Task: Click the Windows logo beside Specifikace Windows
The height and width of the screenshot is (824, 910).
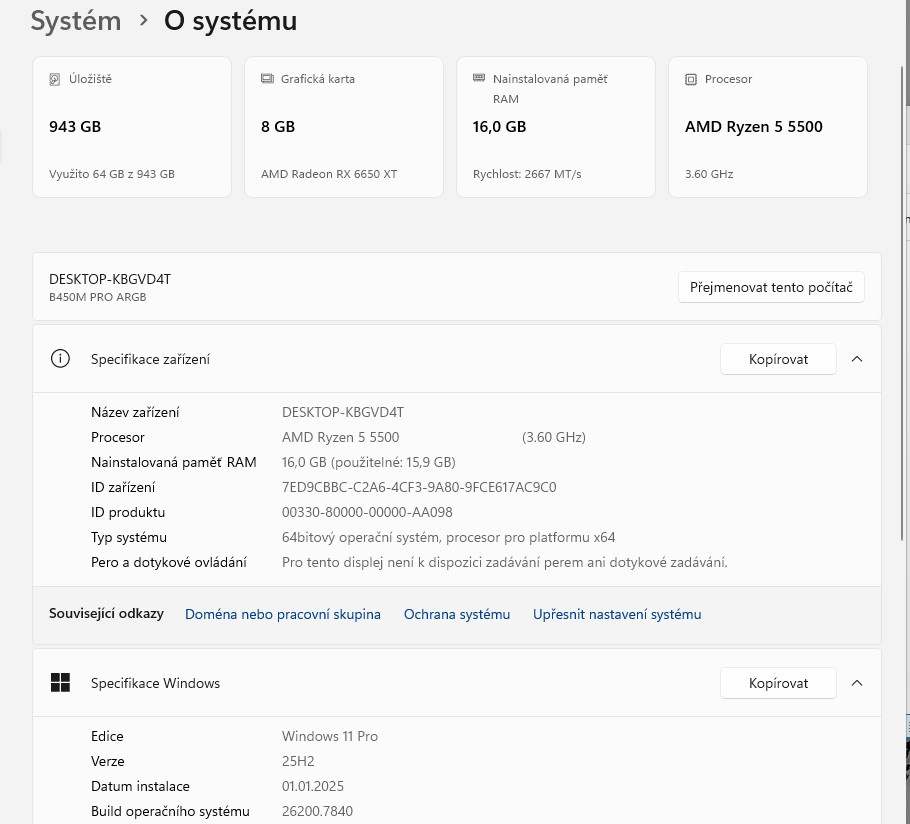Action: (60, 682)
